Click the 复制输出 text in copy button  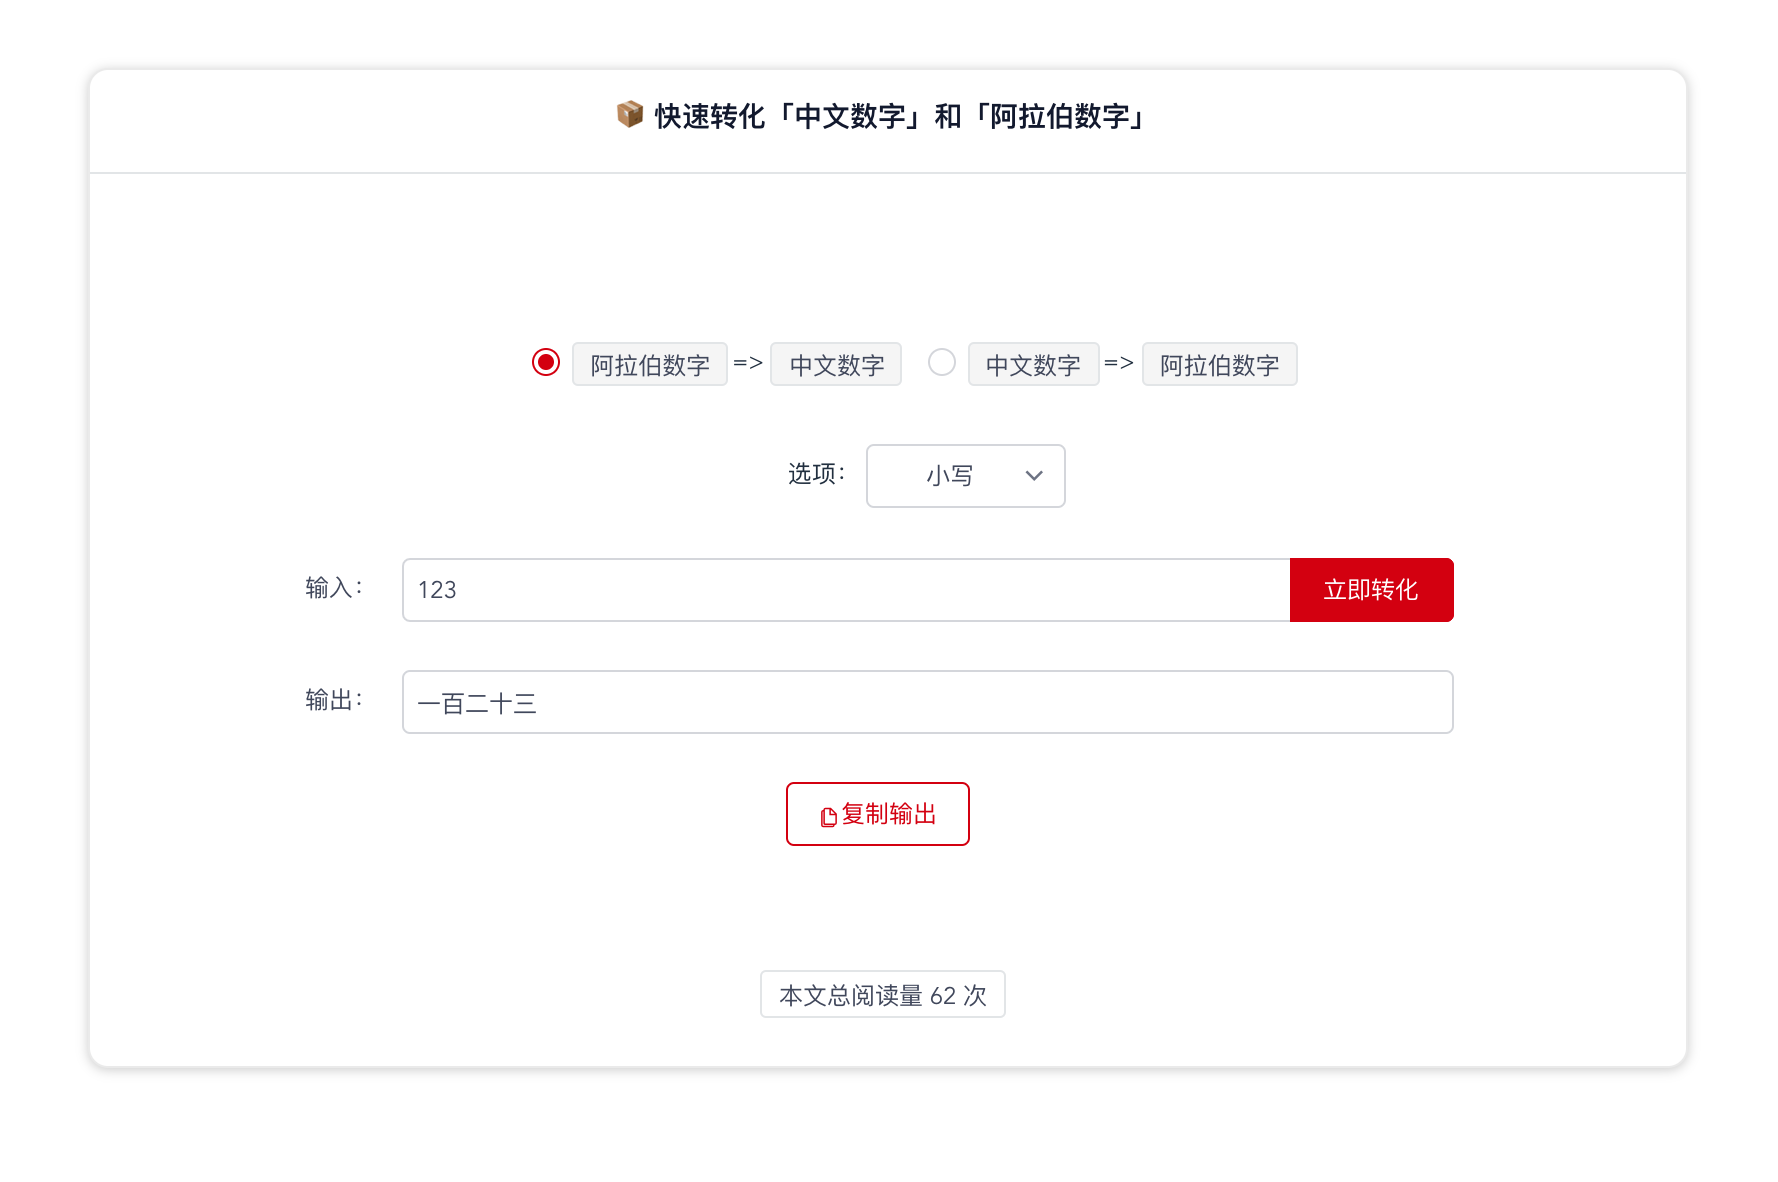[x=889, y=814]
